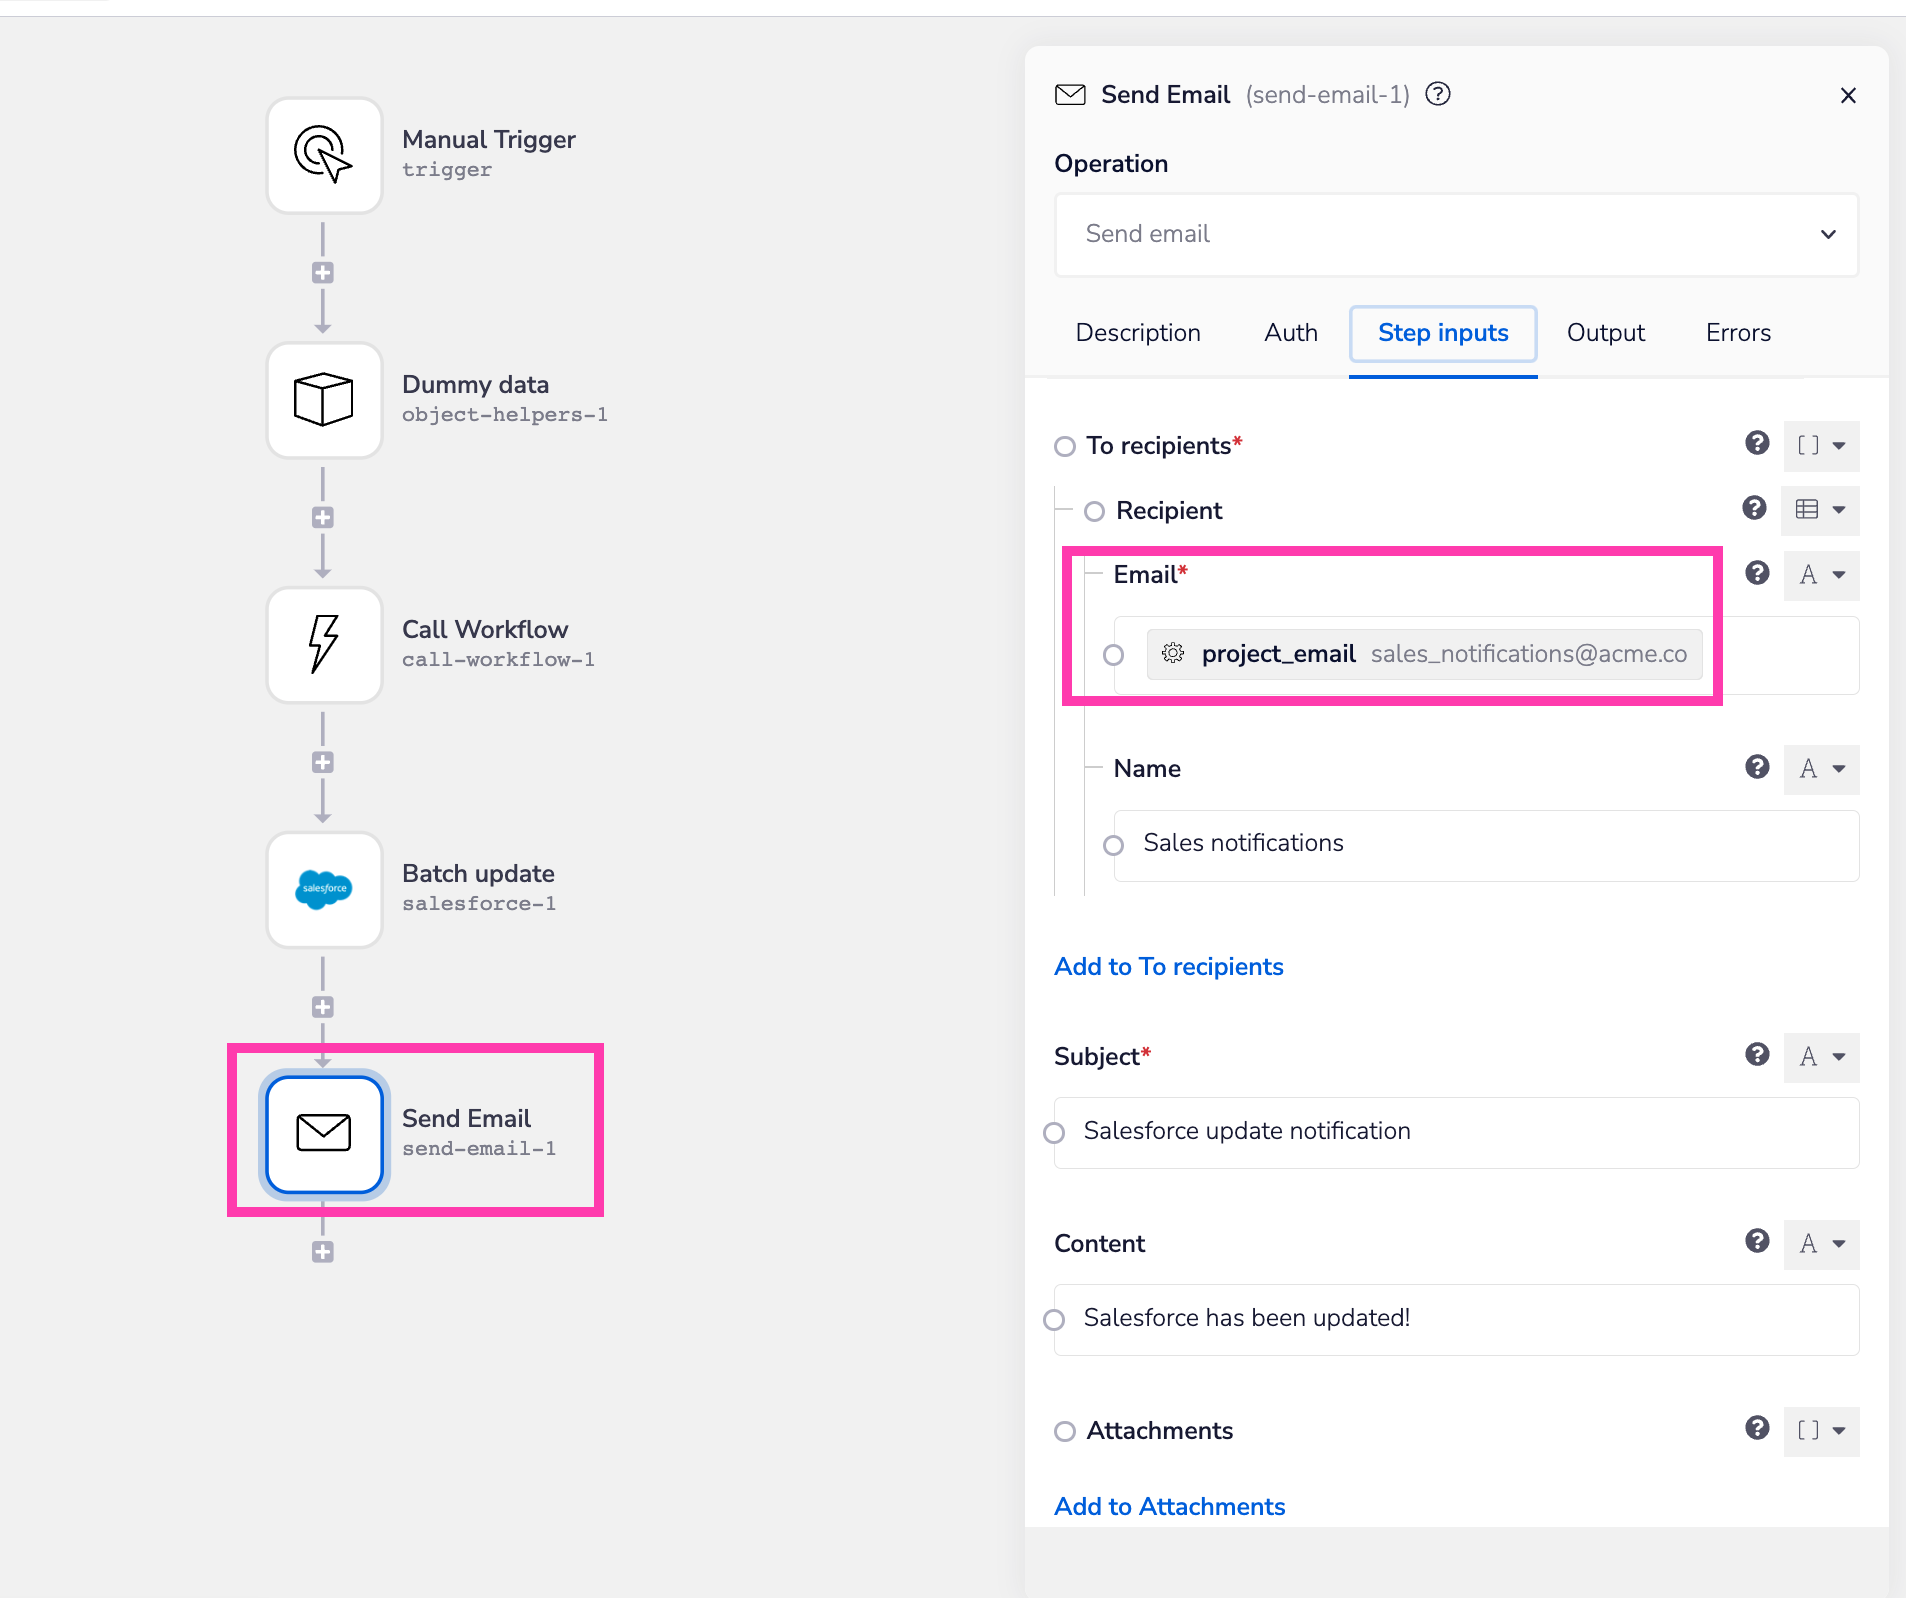
Task: Select the Send Email envelope step
Action: [324, 1133]
